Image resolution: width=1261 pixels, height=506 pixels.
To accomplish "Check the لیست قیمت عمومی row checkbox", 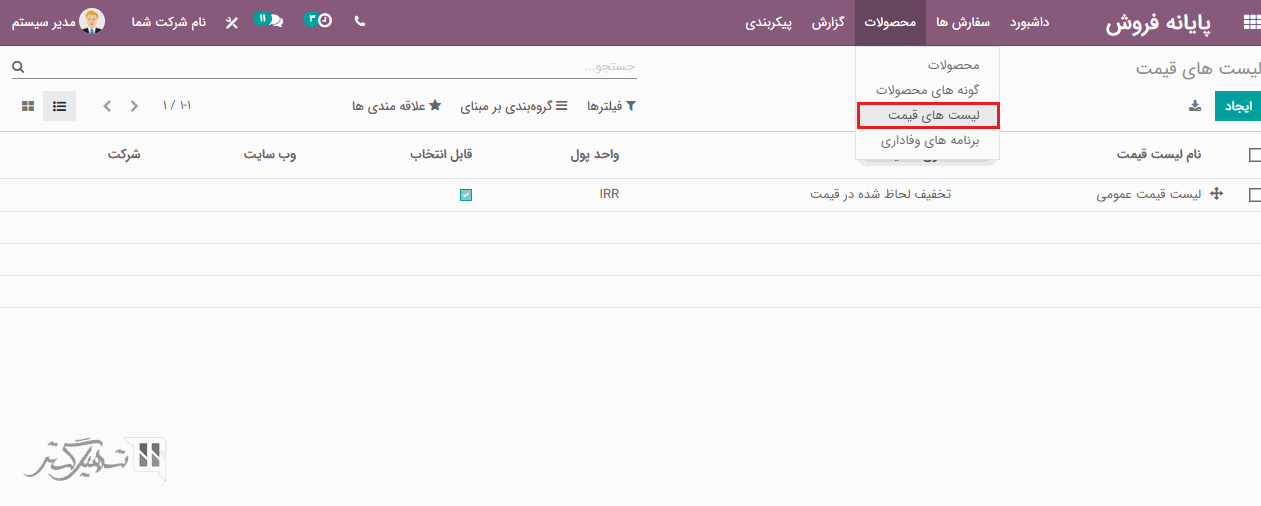I will click(1255, 195).
